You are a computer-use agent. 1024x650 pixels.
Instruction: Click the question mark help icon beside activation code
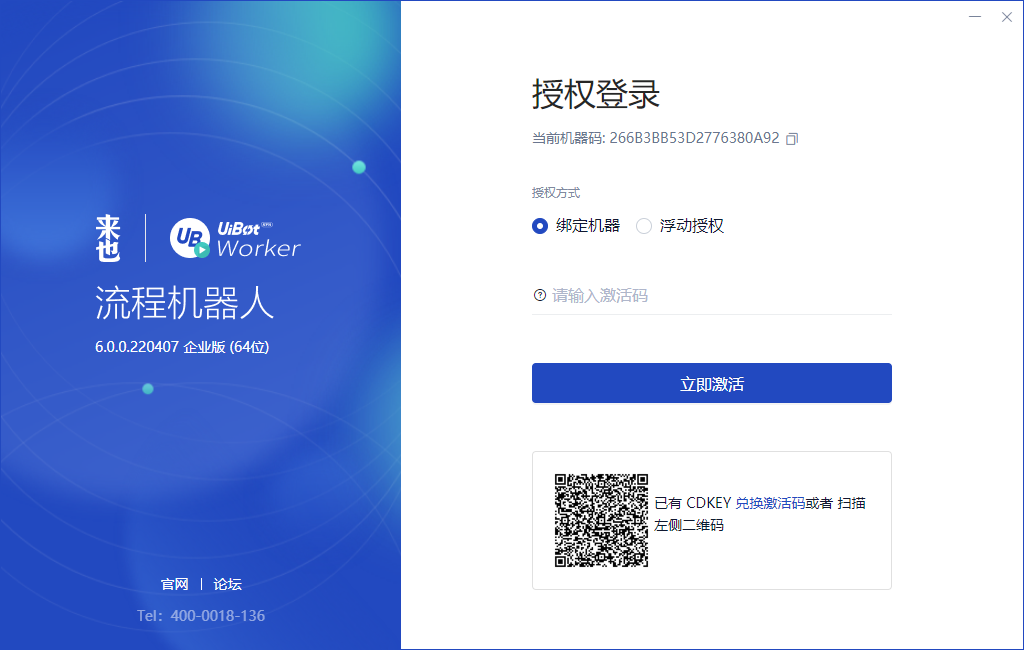[539, 295]
